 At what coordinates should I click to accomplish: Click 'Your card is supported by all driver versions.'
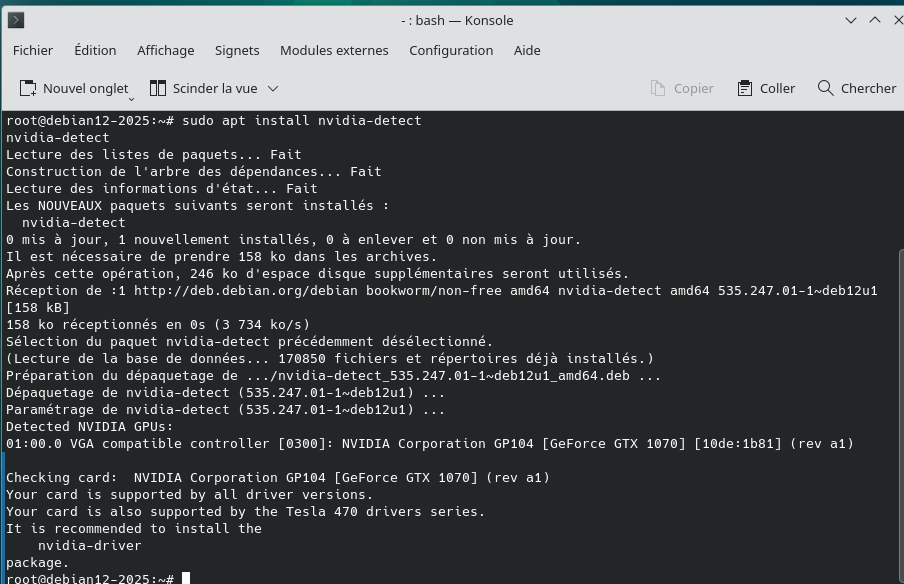click(x=190, y=495)
